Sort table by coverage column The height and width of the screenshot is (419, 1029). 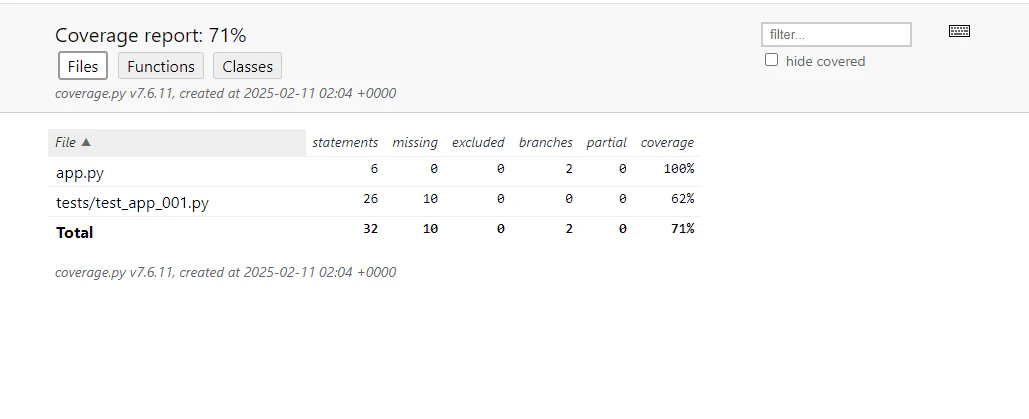click(667, 143)
